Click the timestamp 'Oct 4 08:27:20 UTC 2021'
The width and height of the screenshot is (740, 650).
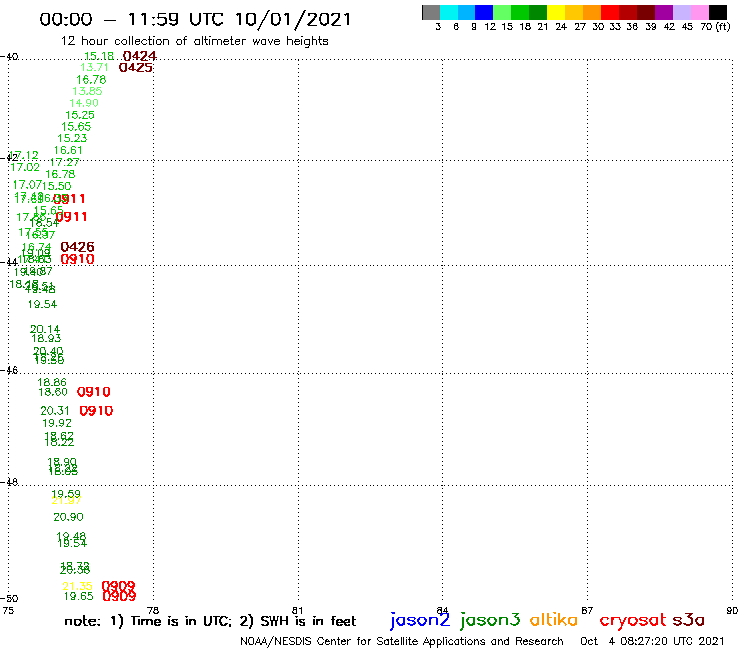[652, 642]
